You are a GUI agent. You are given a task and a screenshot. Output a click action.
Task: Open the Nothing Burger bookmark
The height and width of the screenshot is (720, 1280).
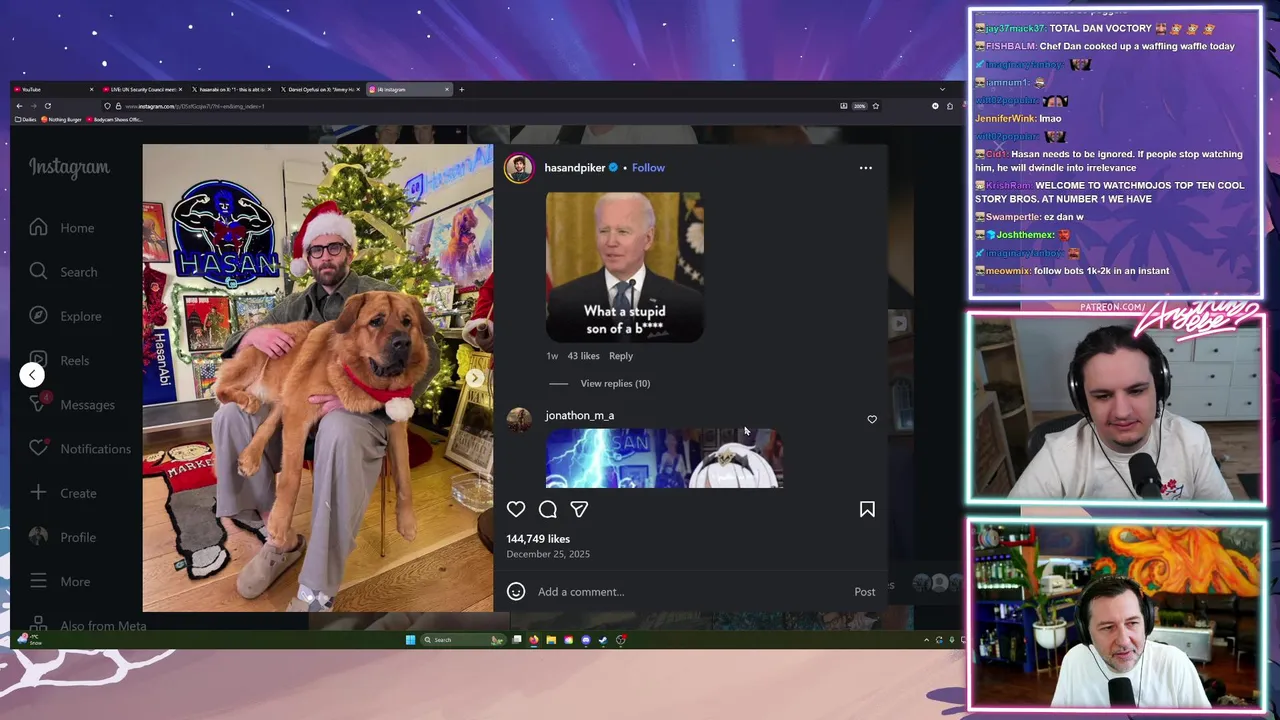pyautogui.click(x=62, y=119)
